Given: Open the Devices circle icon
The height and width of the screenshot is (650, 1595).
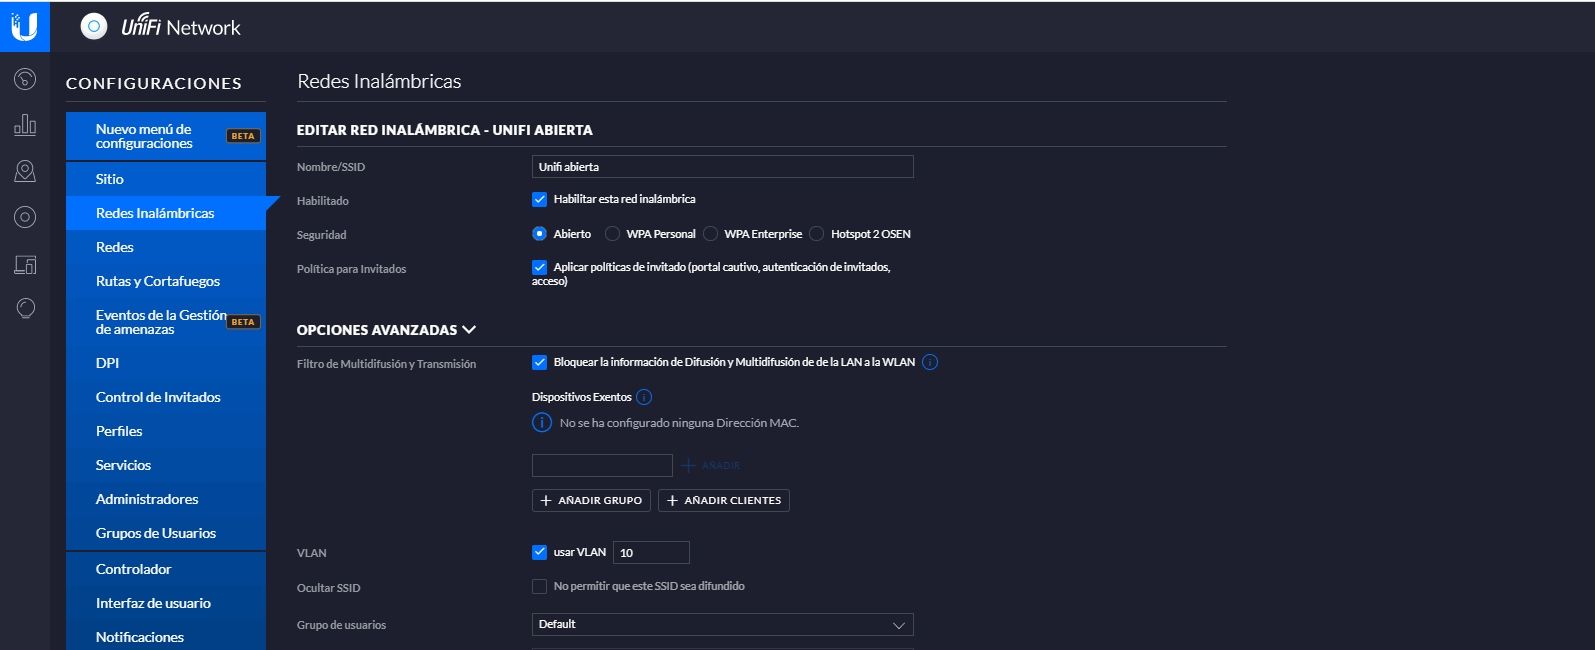Looking at the screenshot, I should pyautogui.click(x=25, y=217).
